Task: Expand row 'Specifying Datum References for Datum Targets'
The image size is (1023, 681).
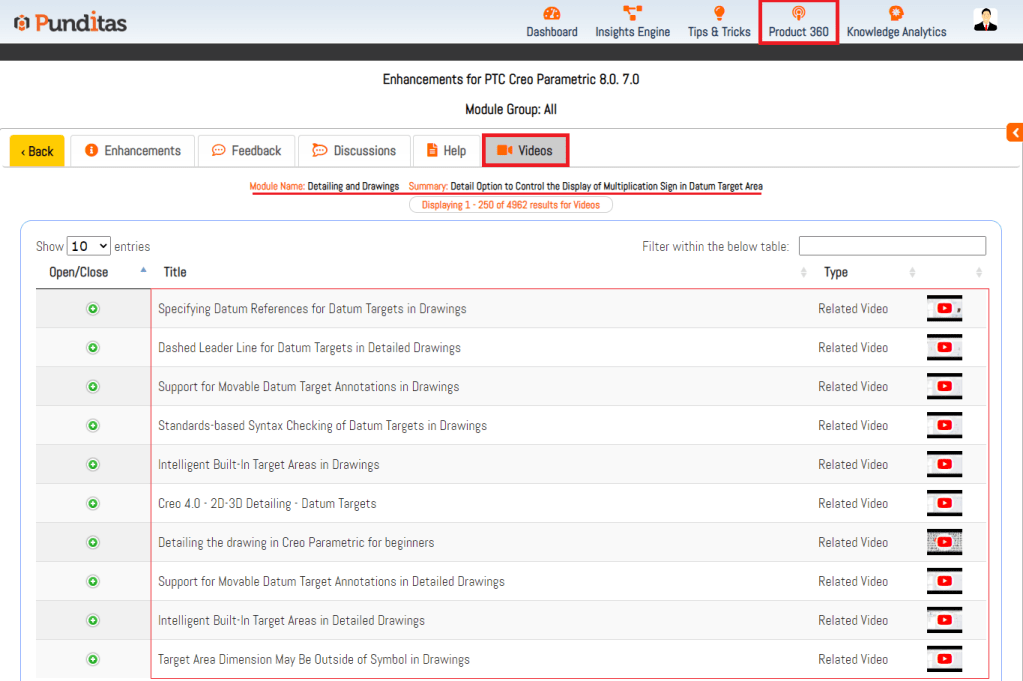Action: click(x=93, y=309)
